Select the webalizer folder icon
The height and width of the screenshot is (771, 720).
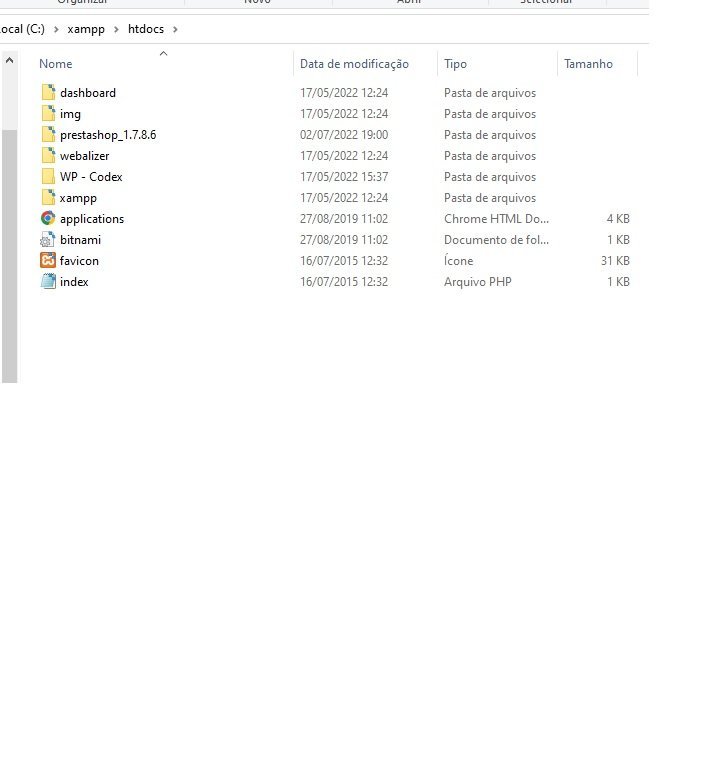coord(48,155)
